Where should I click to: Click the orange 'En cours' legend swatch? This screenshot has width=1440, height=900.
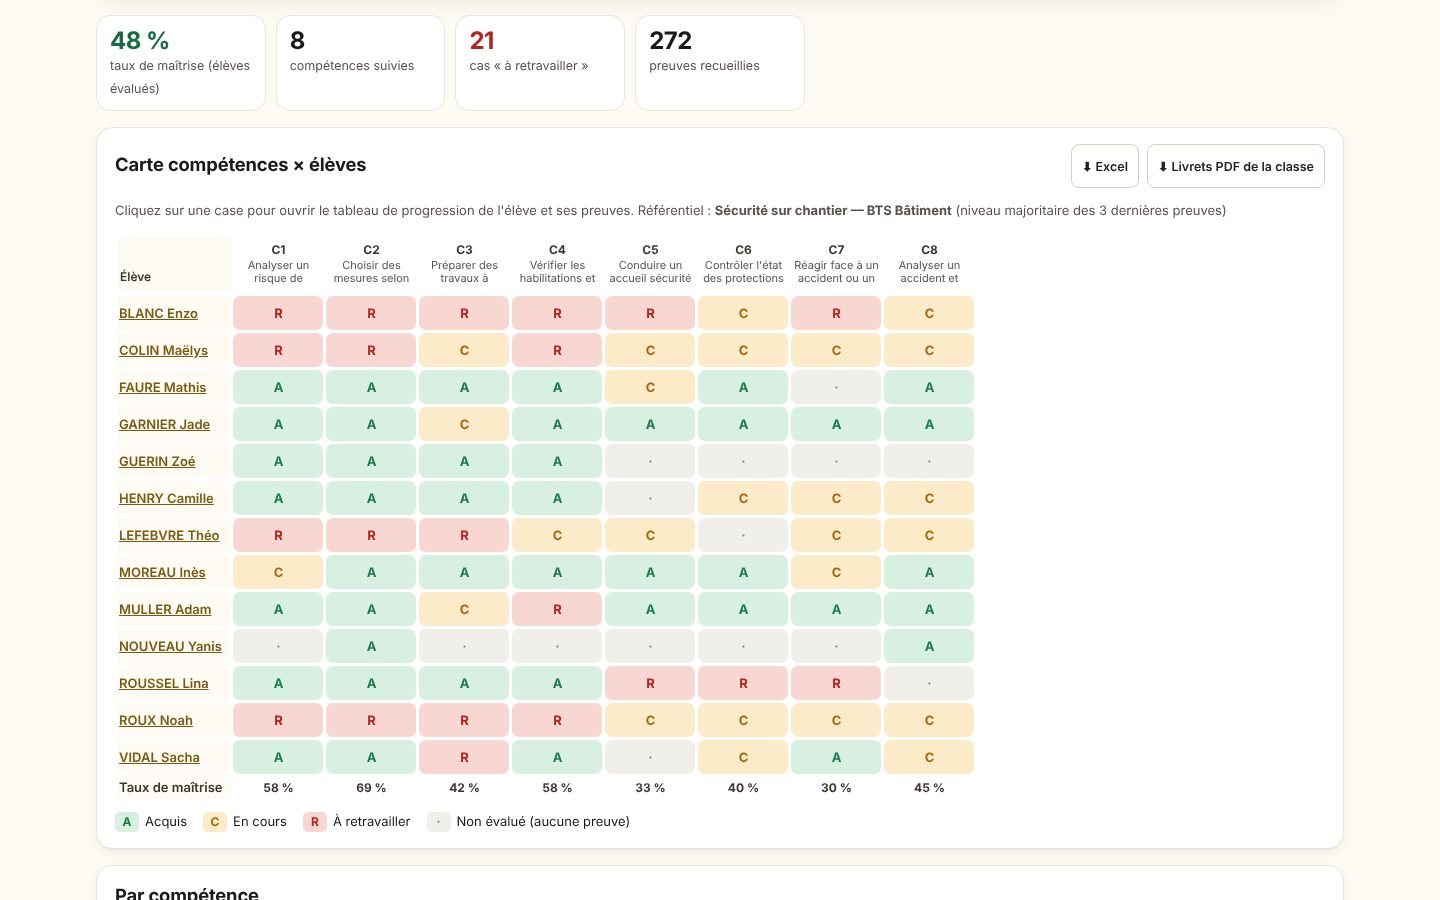215,822
